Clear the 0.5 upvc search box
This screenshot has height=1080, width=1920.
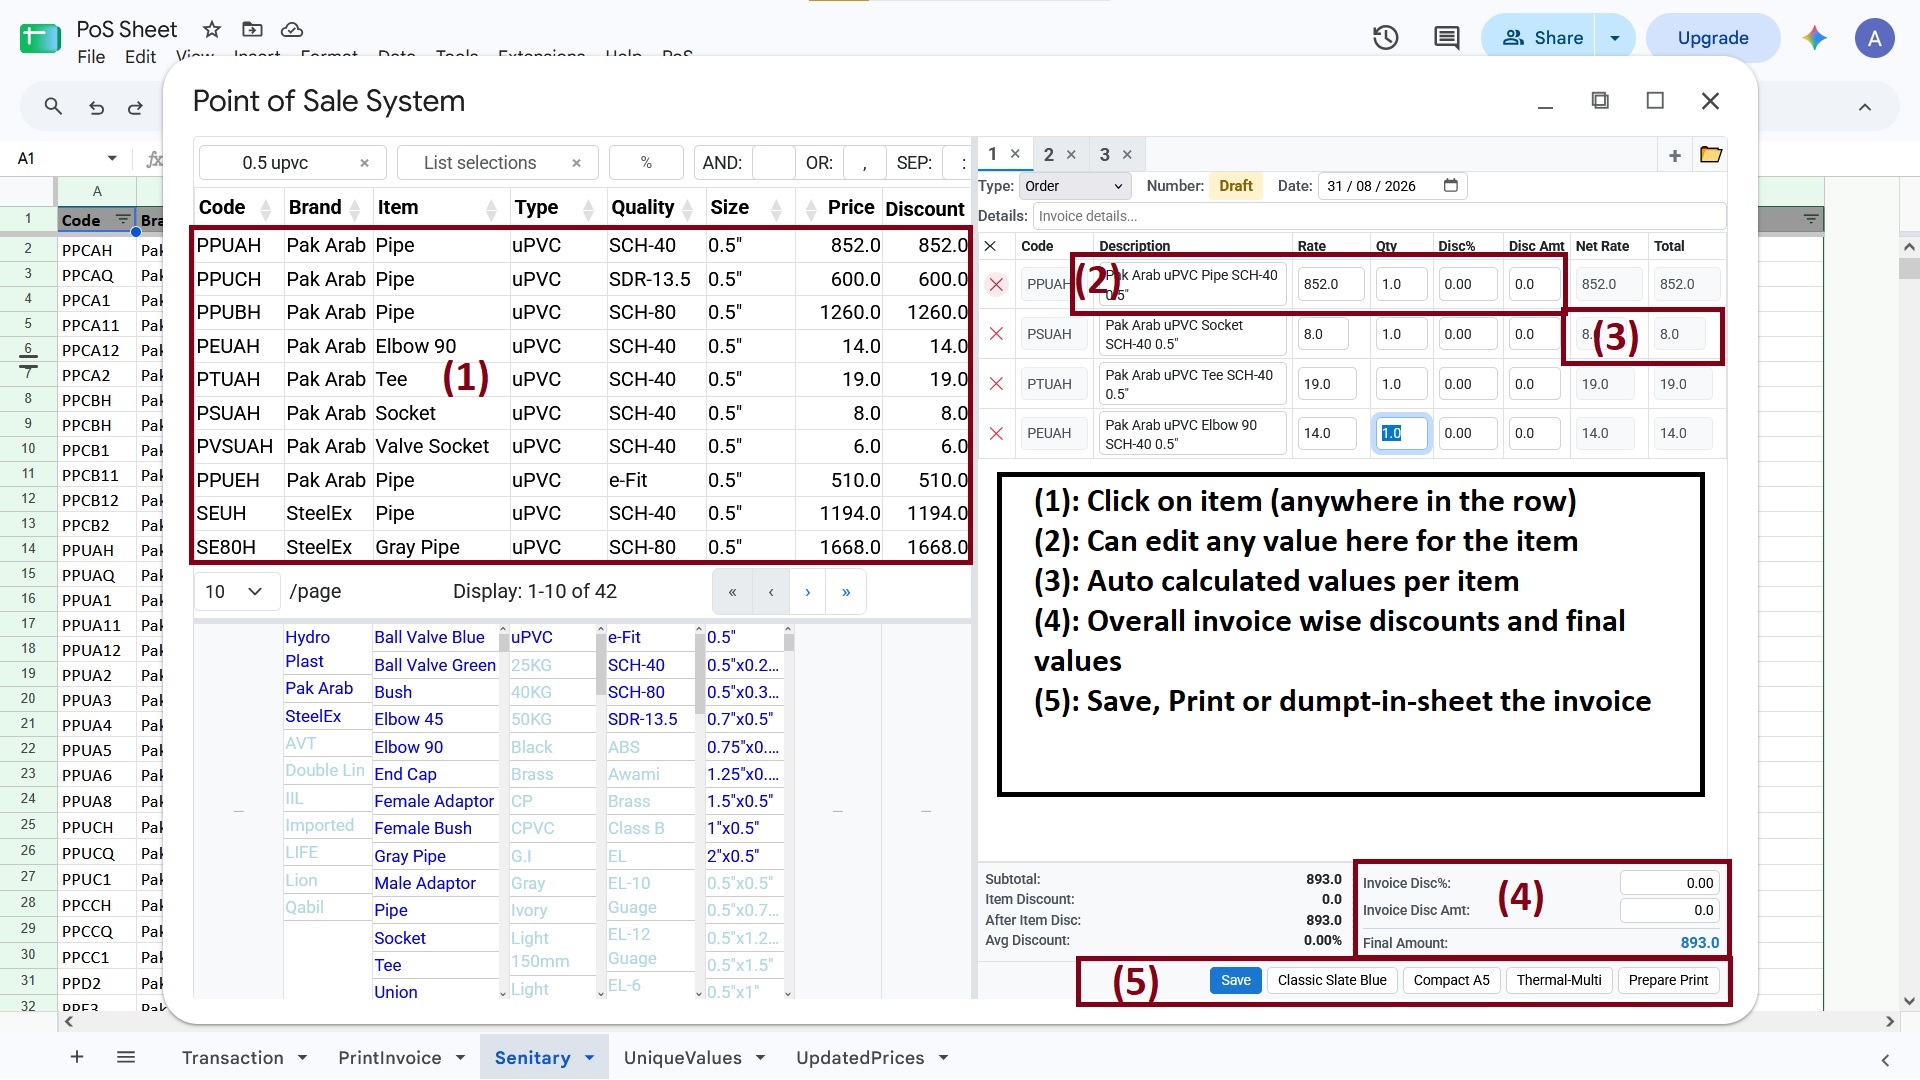pyautogui.click(x=364, y=163)
